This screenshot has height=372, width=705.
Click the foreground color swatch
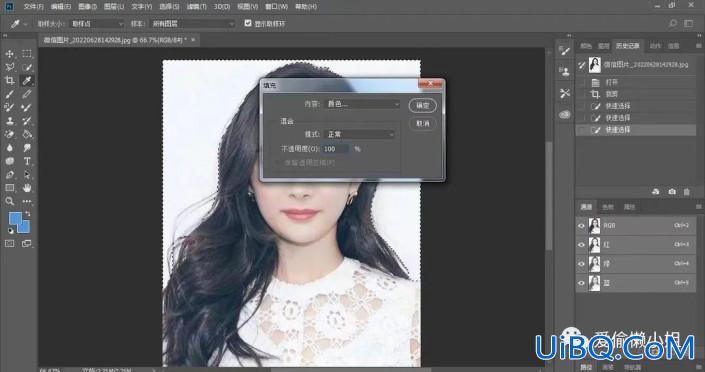coord(16,219)
